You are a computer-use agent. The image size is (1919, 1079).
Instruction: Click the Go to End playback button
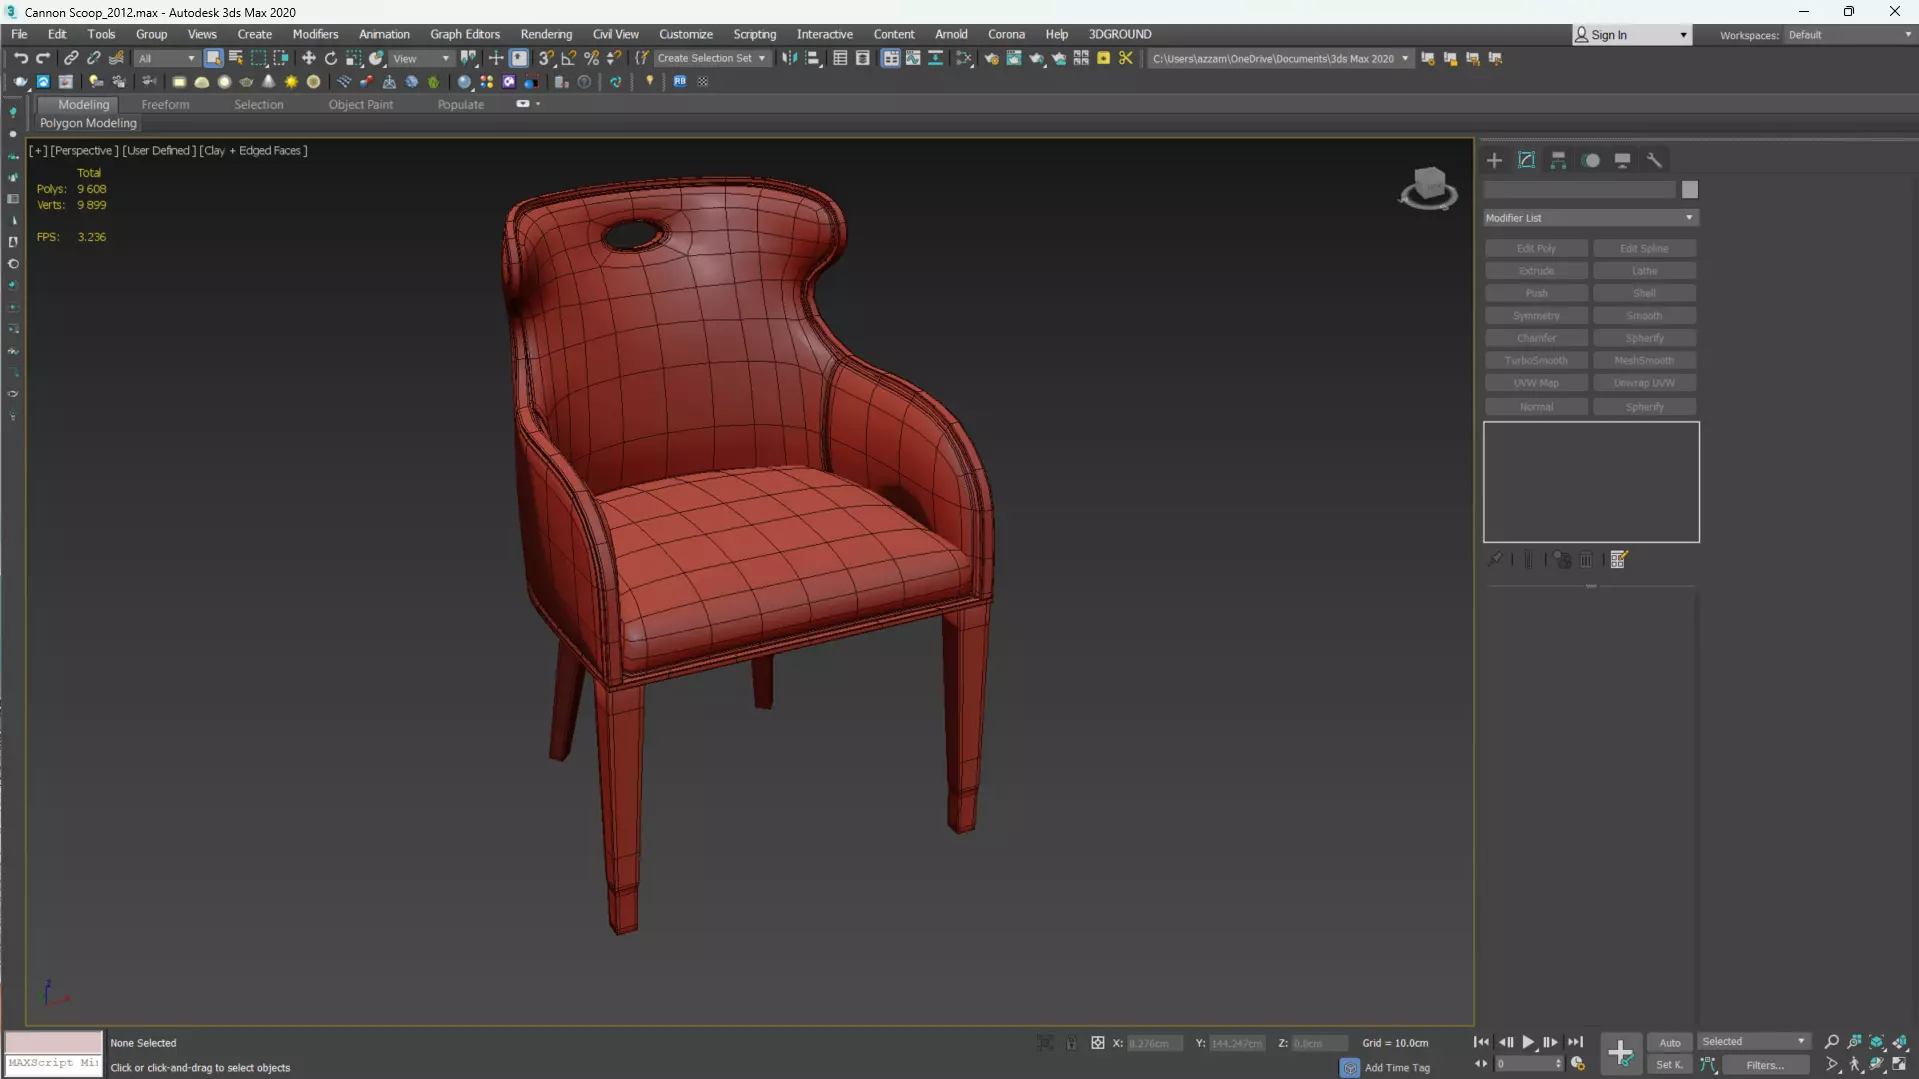click(1575, 1042)
